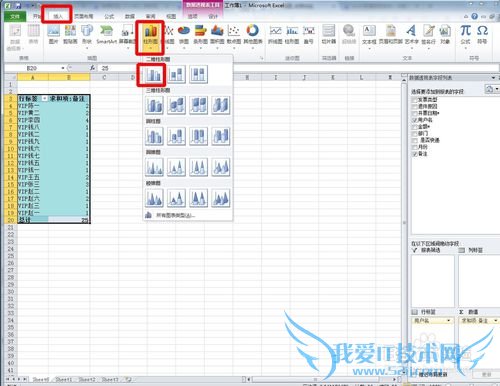
Task: Insert a Line sparkline from the Sparklines group
Action: pos(275,34)
